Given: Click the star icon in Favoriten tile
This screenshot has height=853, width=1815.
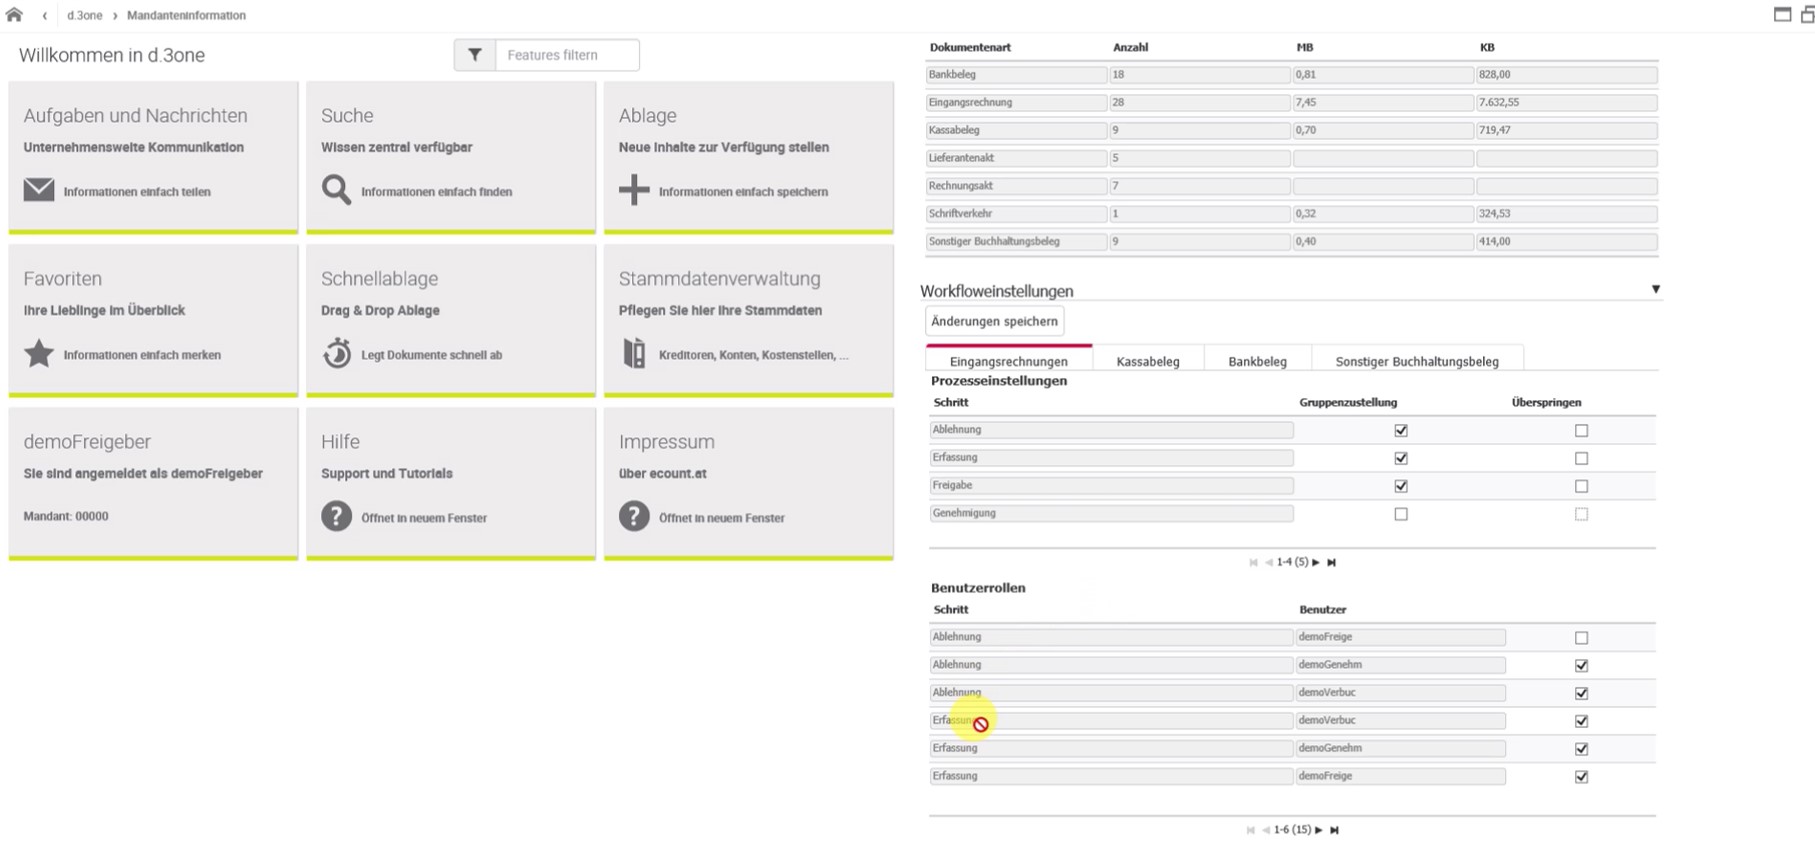Looking at the screenshot, I should (x=39, y=353).
